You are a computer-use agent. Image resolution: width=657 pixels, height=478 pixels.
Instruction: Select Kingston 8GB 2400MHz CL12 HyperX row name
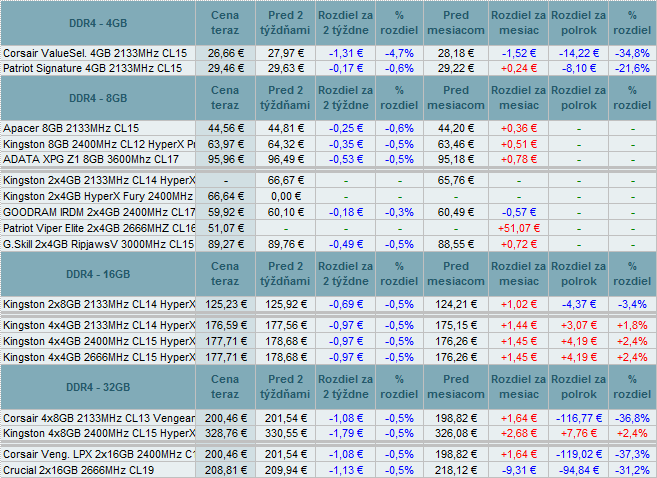click(x=99, y=144)
